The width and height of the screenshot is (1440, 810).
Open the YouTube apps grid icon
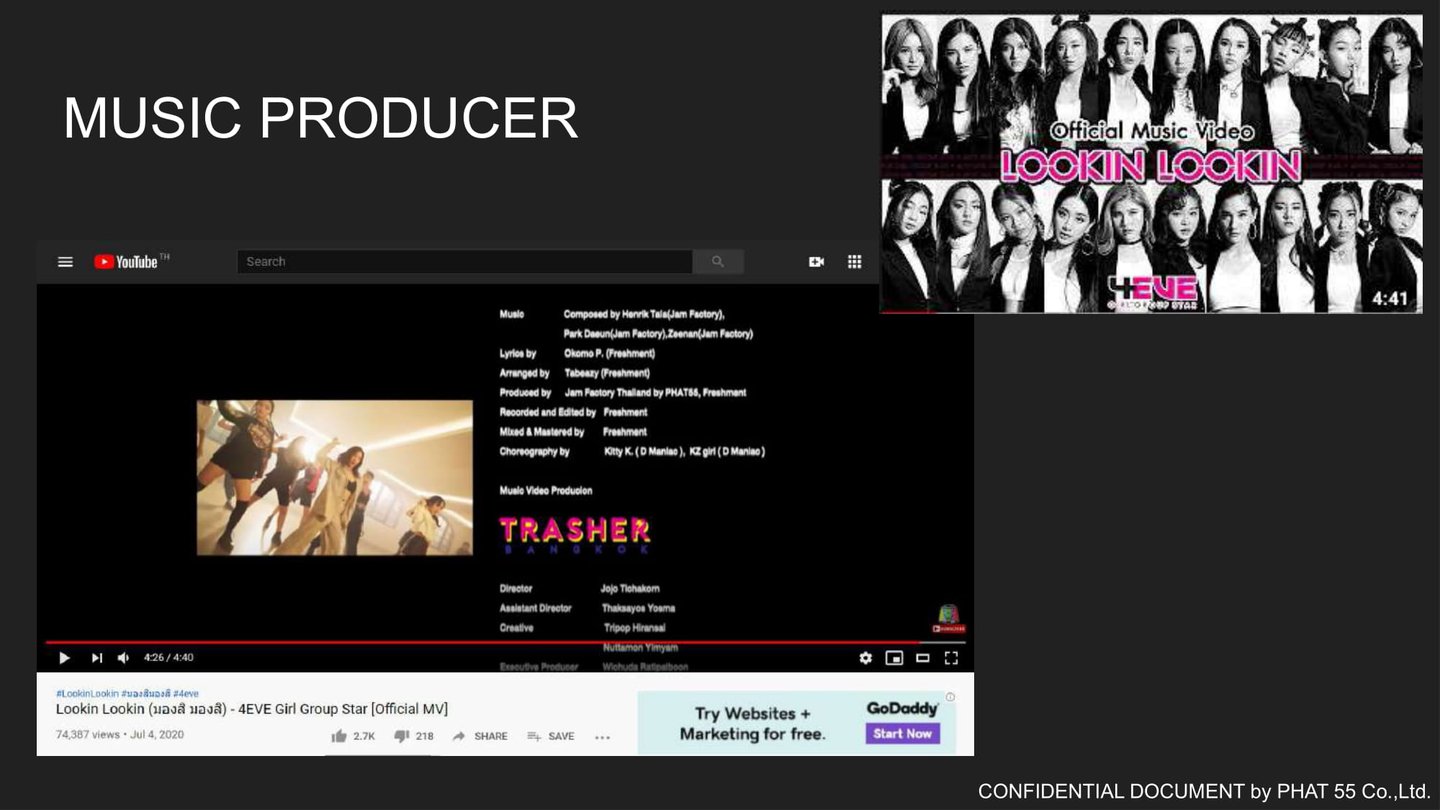coord(854,262)
